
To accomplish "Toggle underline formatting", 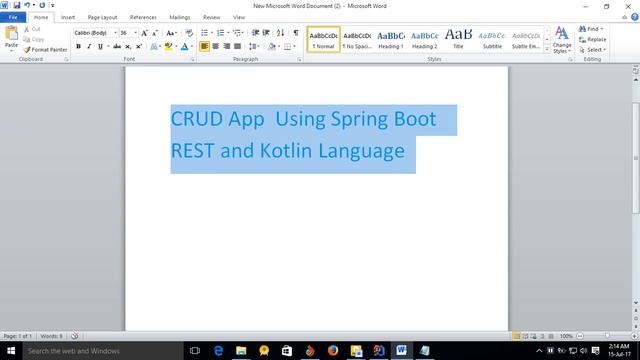I will pyautogui.click(x=100, y=47).
